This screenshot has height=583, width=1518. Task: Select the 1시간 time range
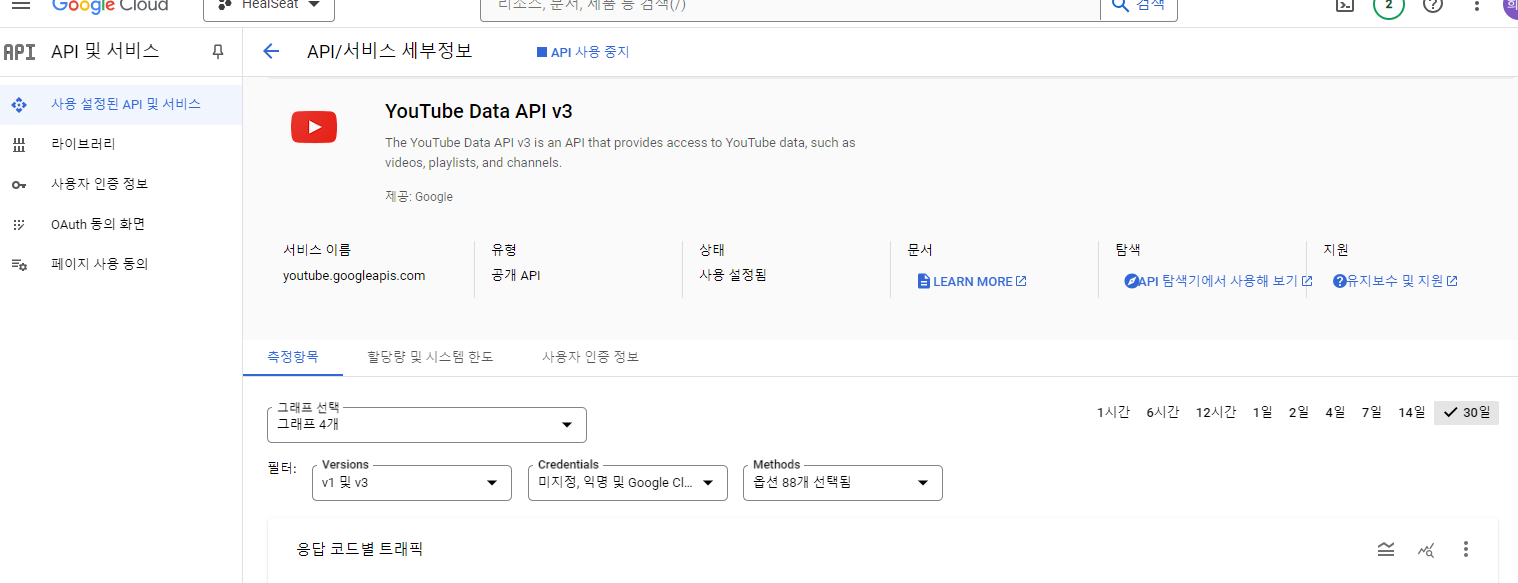[x=1113, y=412]
